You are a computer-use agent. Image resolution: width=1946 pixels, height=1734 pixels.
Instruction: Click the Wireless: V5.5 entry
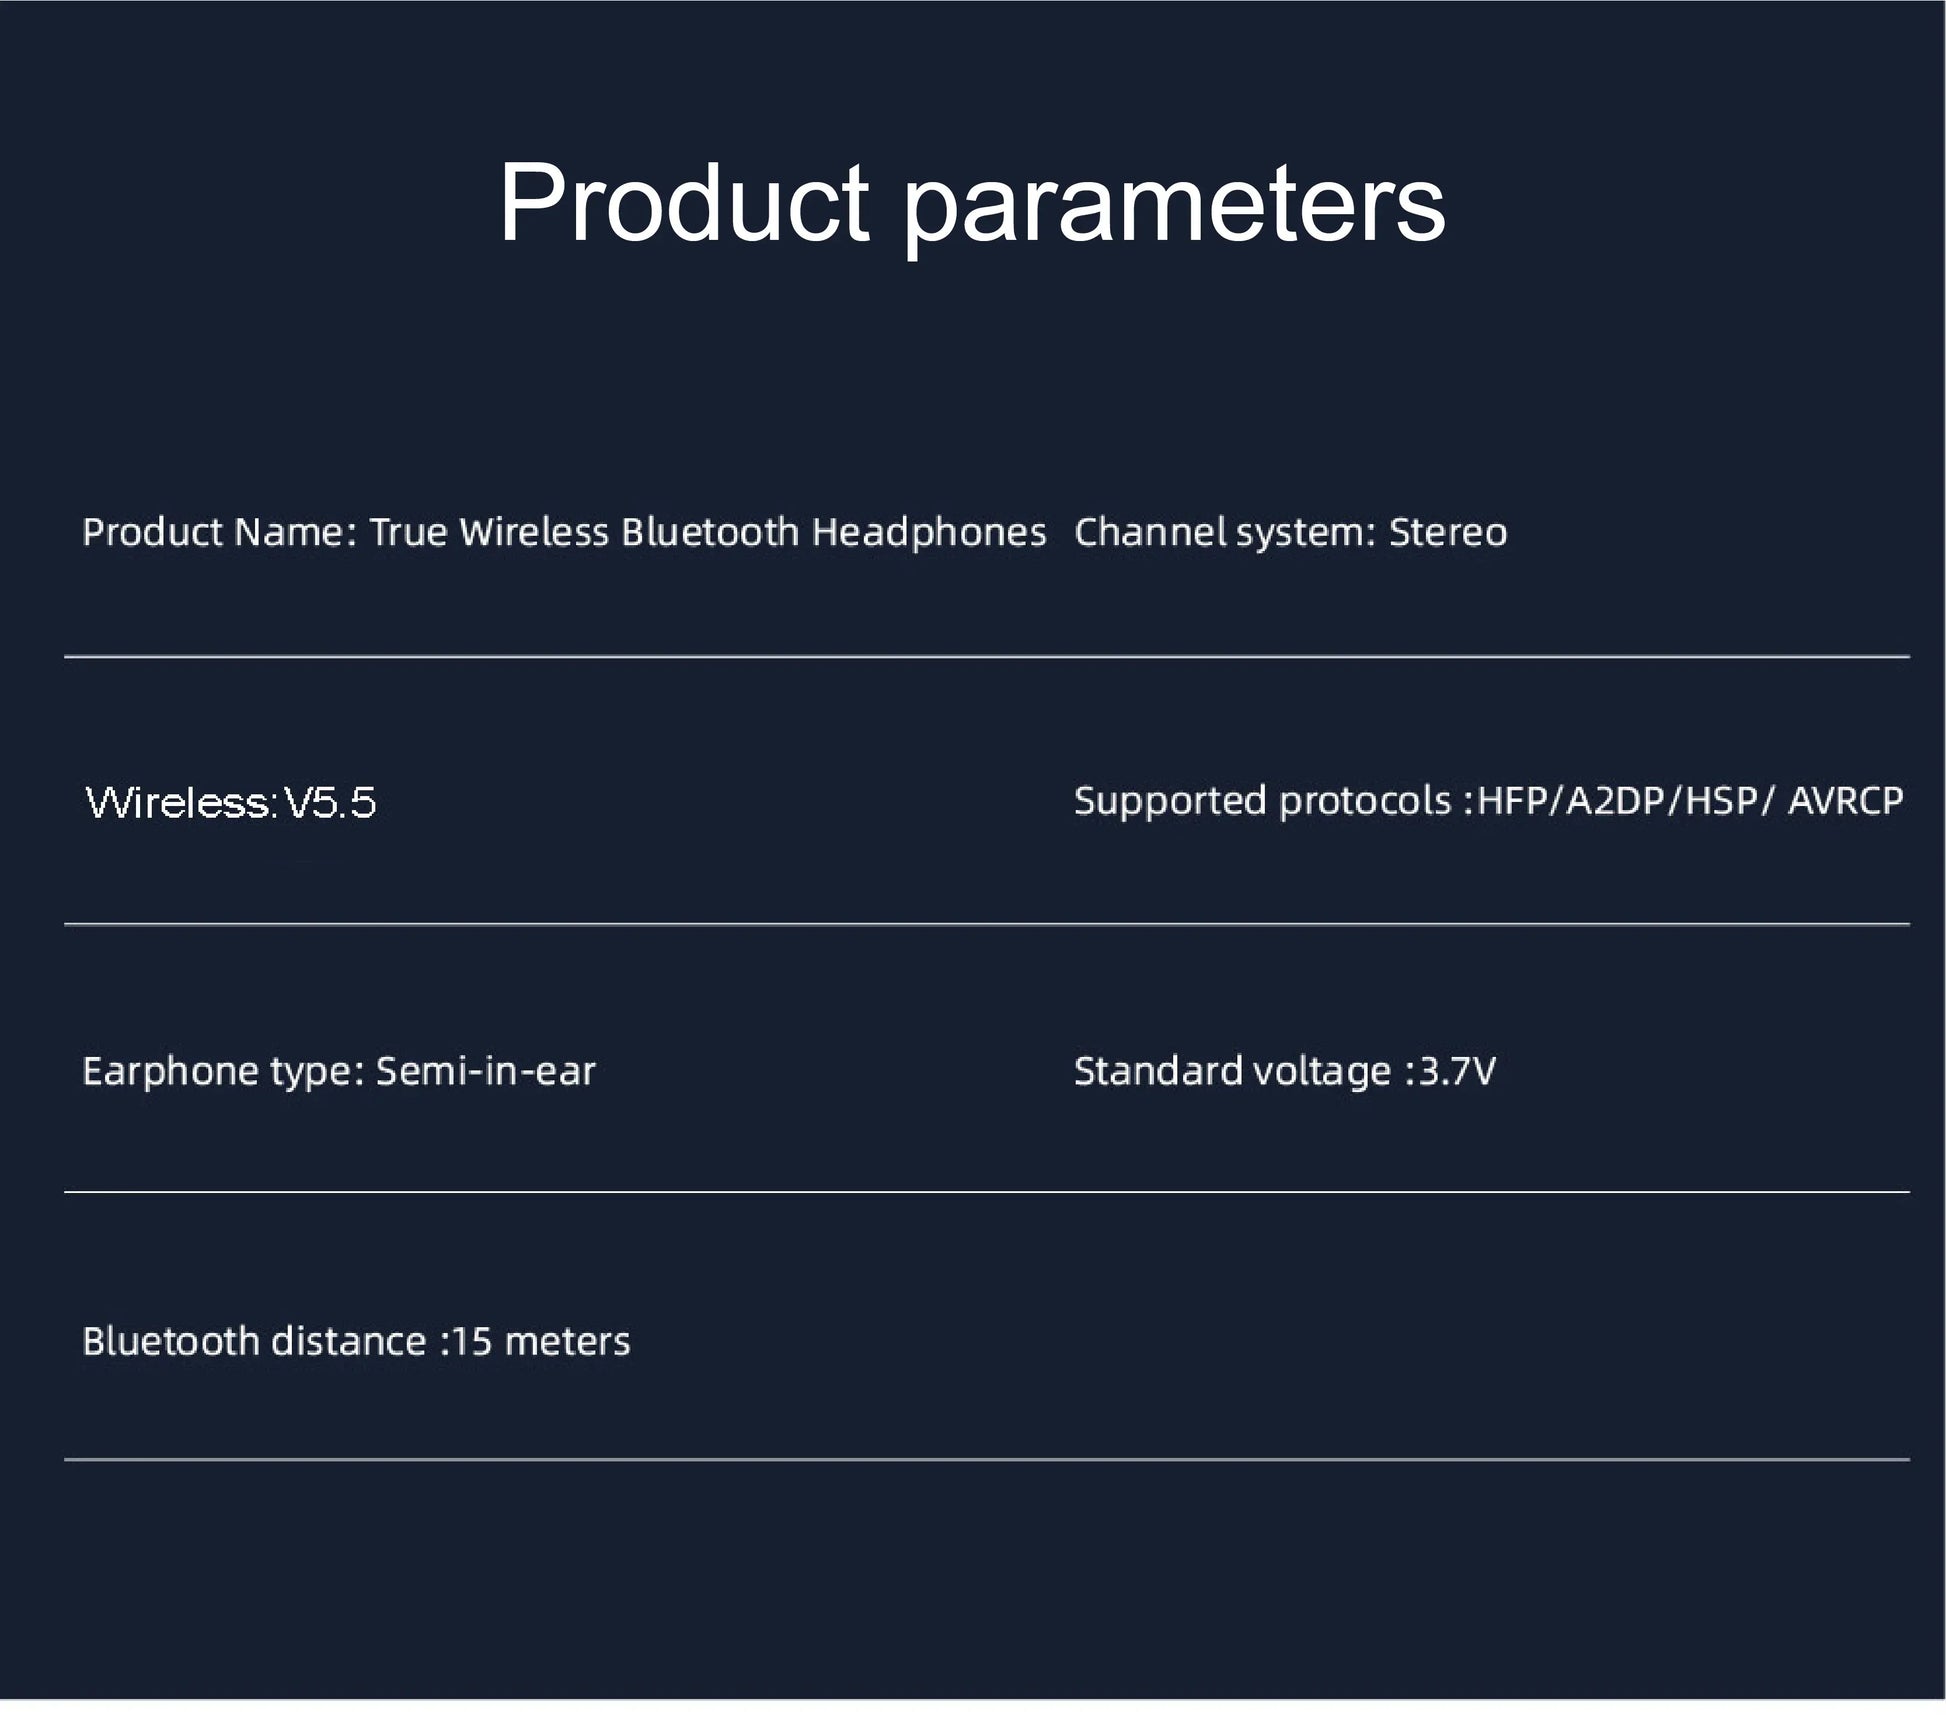(231, 803)
